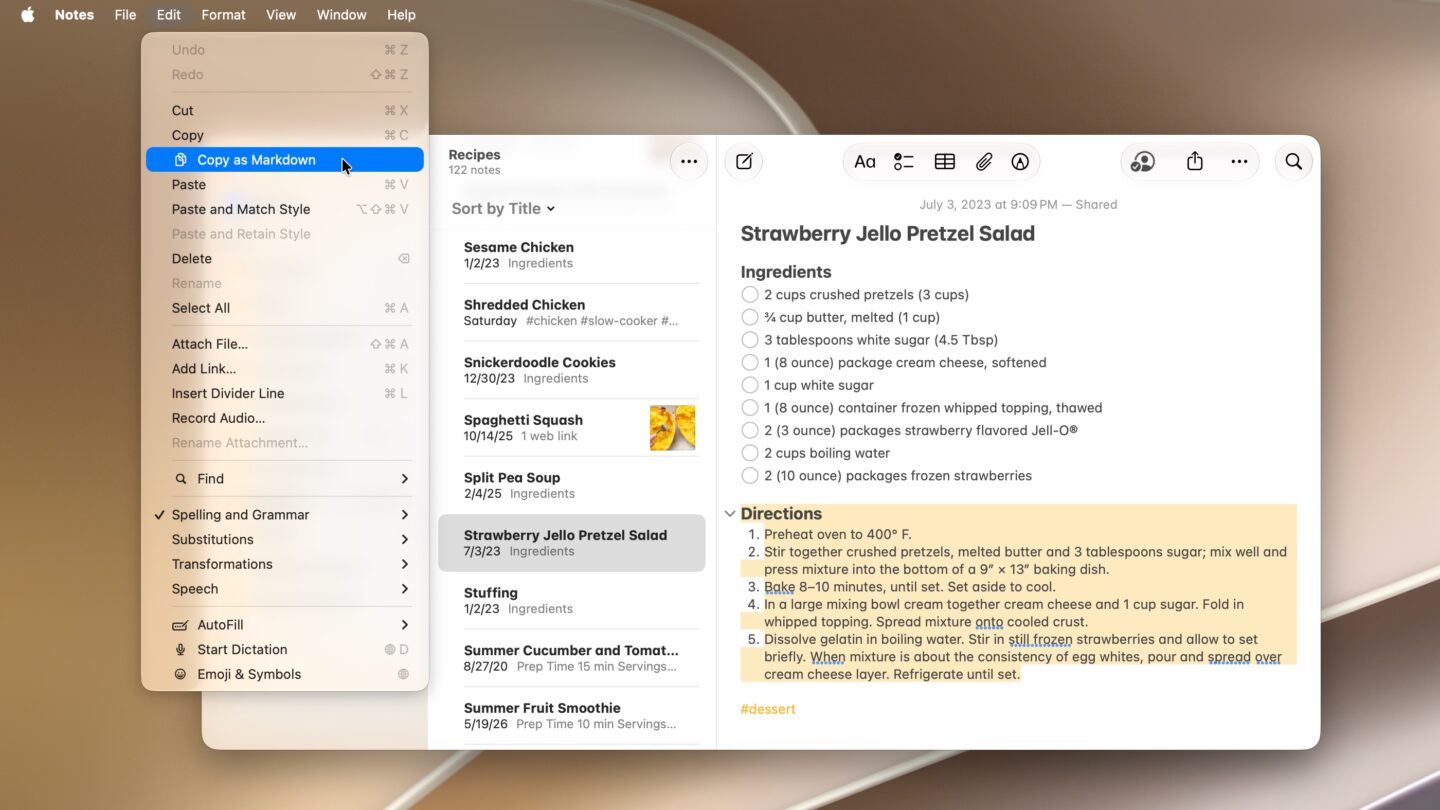Image resolution: width=1440 pixels, height=810 pixels.
Task: Check off 1 cup white sugar
Action: click(x=750, y=385)
